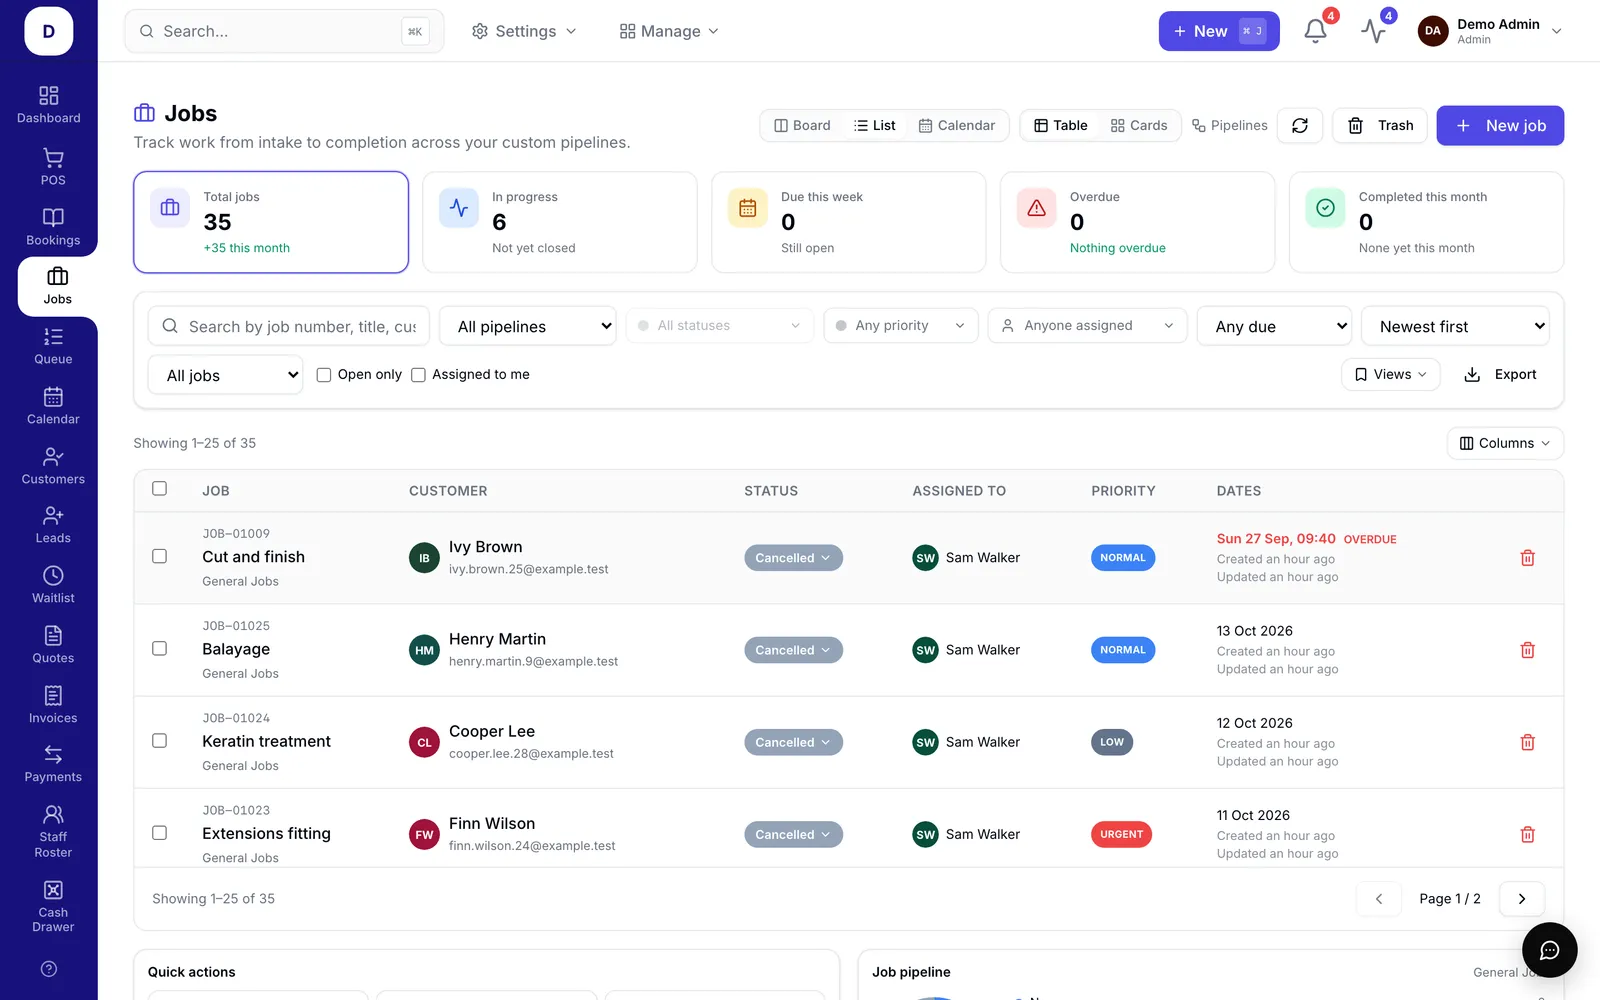Open Customers in the sidebar
1600x1000 pixels.
click(53, 466)
